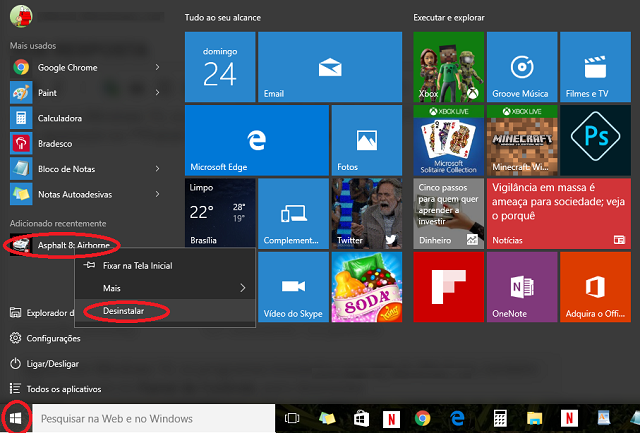Launch Paint from the most used list
640x433 pixels.
point(84,93)
